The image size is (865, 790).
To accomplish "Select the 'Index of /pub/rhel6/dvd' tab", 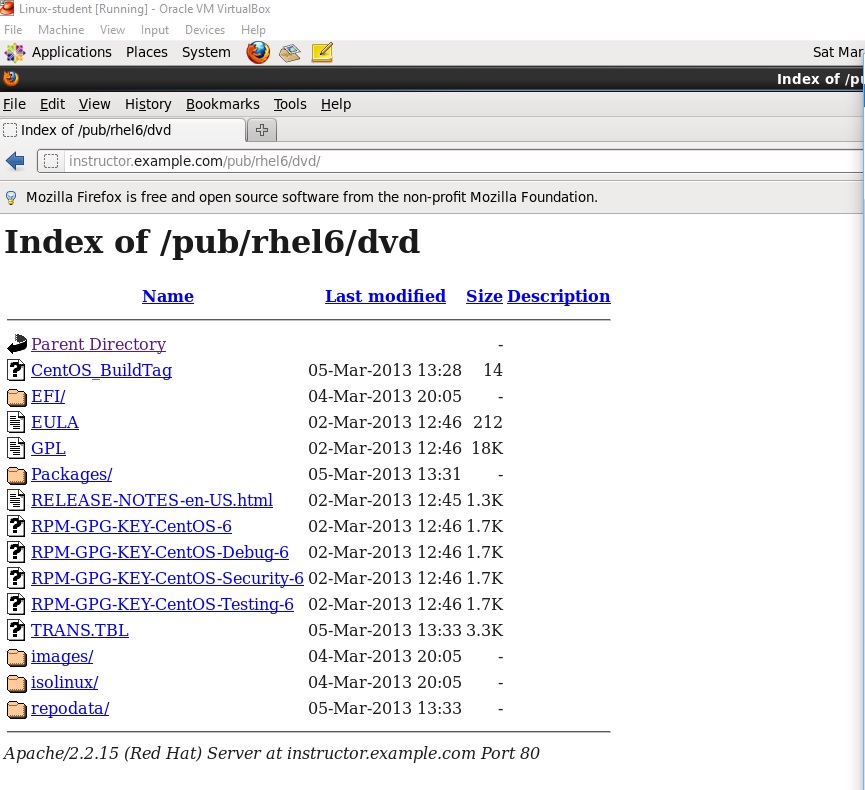I will pyautogui.click(x=122, y=130).
